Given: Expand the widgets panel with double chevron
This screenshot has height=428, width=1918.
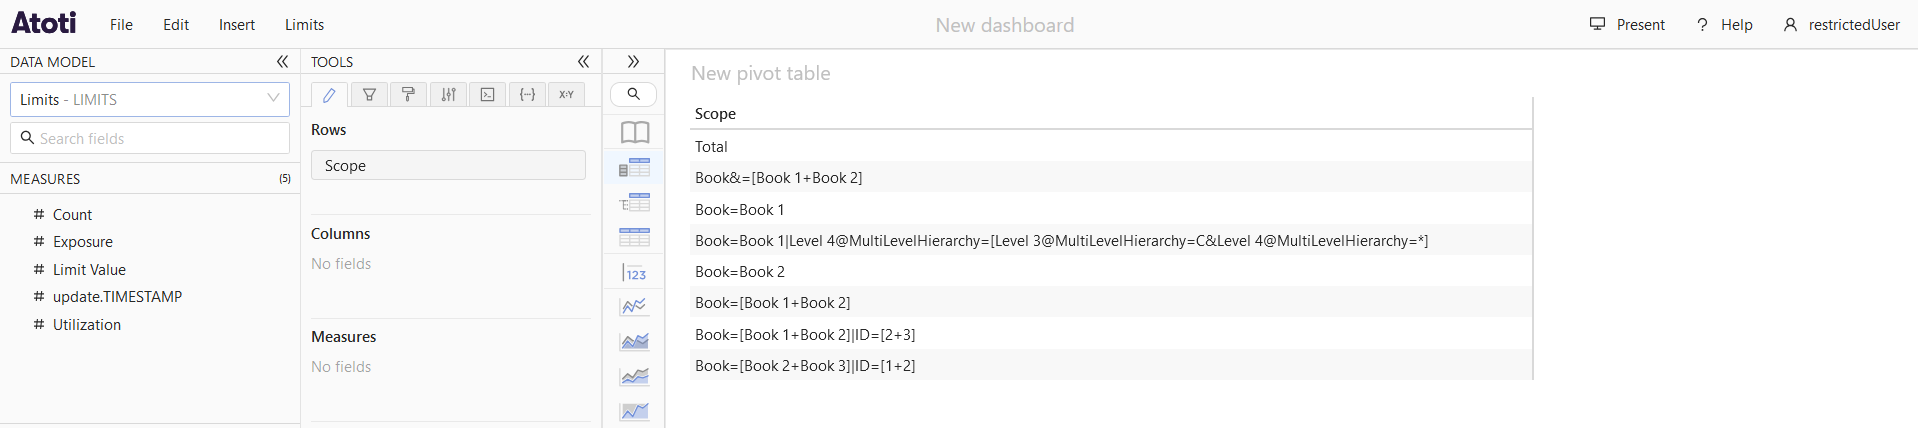Looking at the screenshot, I should [633, 62].
